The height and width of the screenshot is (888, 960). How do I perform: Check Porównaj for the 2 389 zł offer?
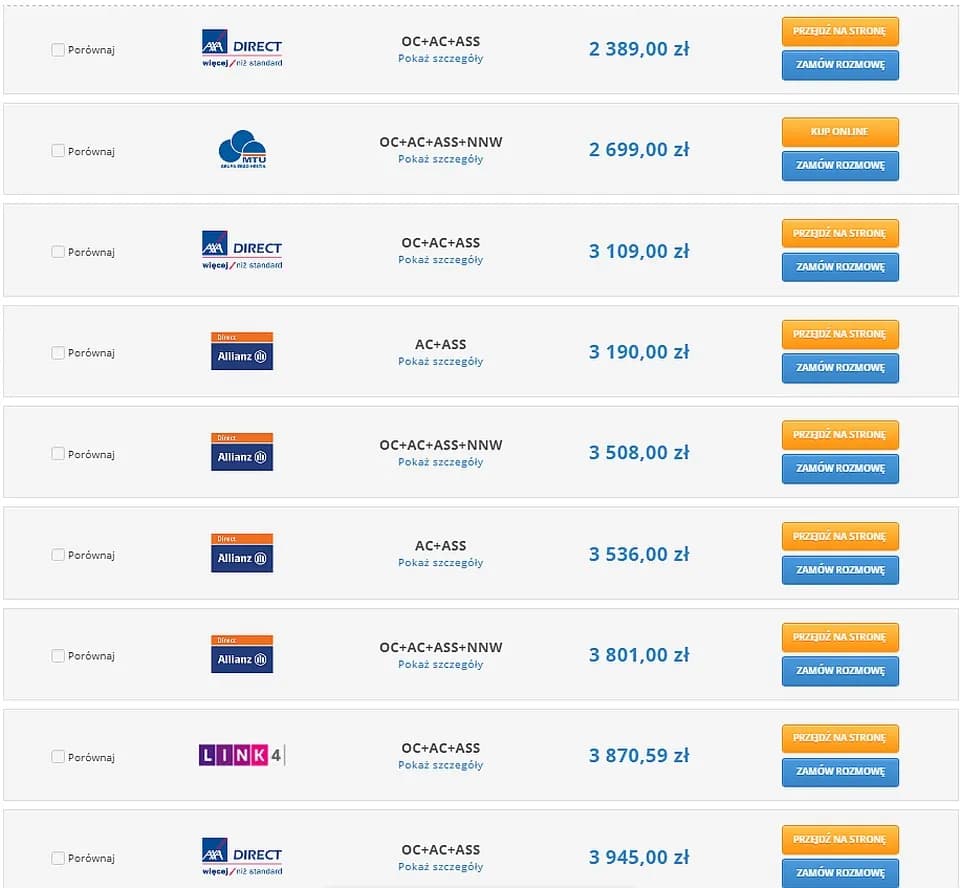click(x=57, y=49)
